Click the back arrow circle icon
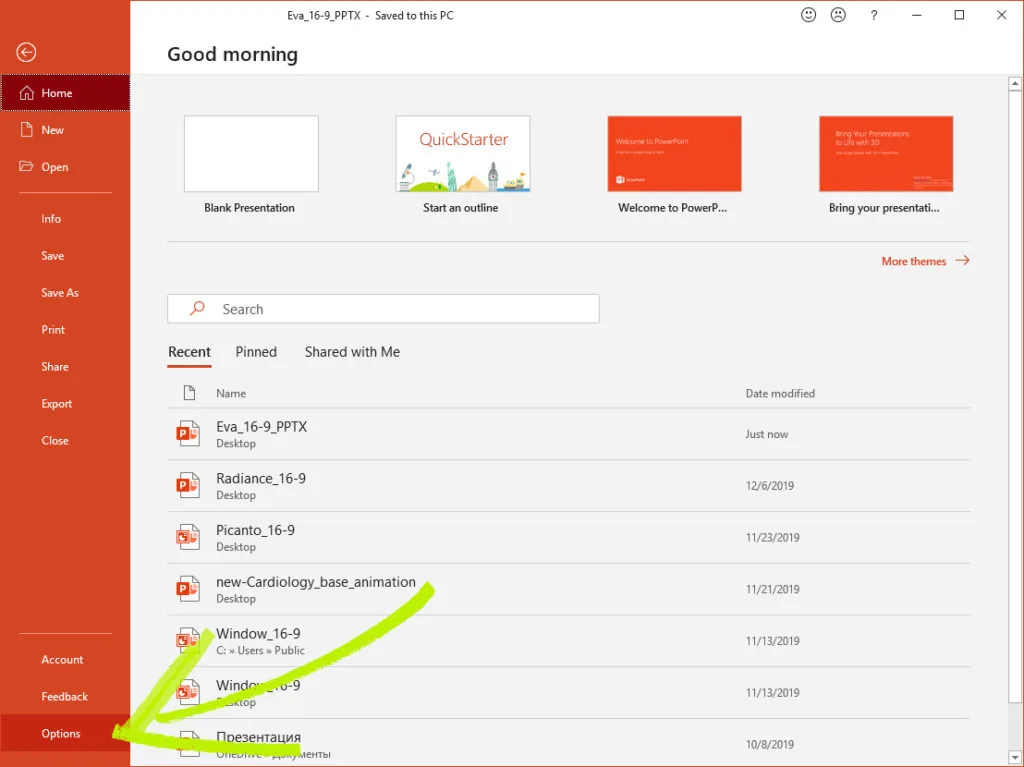 click(x=26, y=52)
